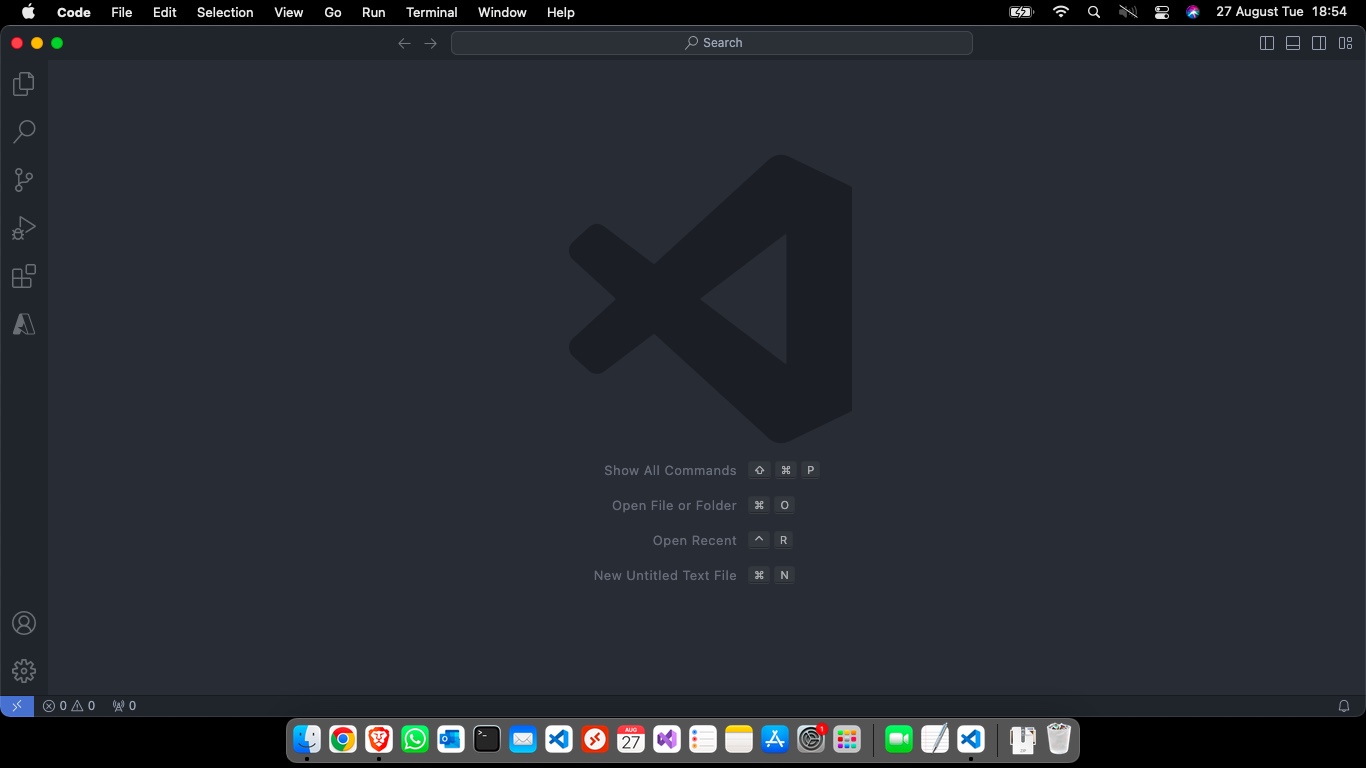This screenshot has height=768, width=1366.
Task: Open WhatsApp from the dock
Action: [415, 739]
